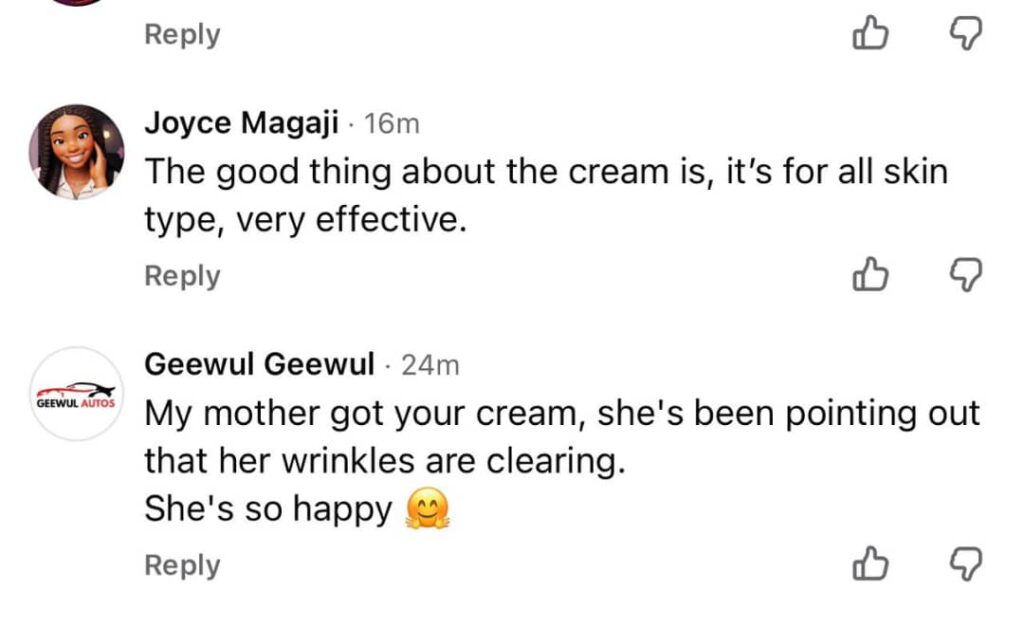Reply to Geewul Geewul's comment
1024x629 pixels.
coord(182,565)
